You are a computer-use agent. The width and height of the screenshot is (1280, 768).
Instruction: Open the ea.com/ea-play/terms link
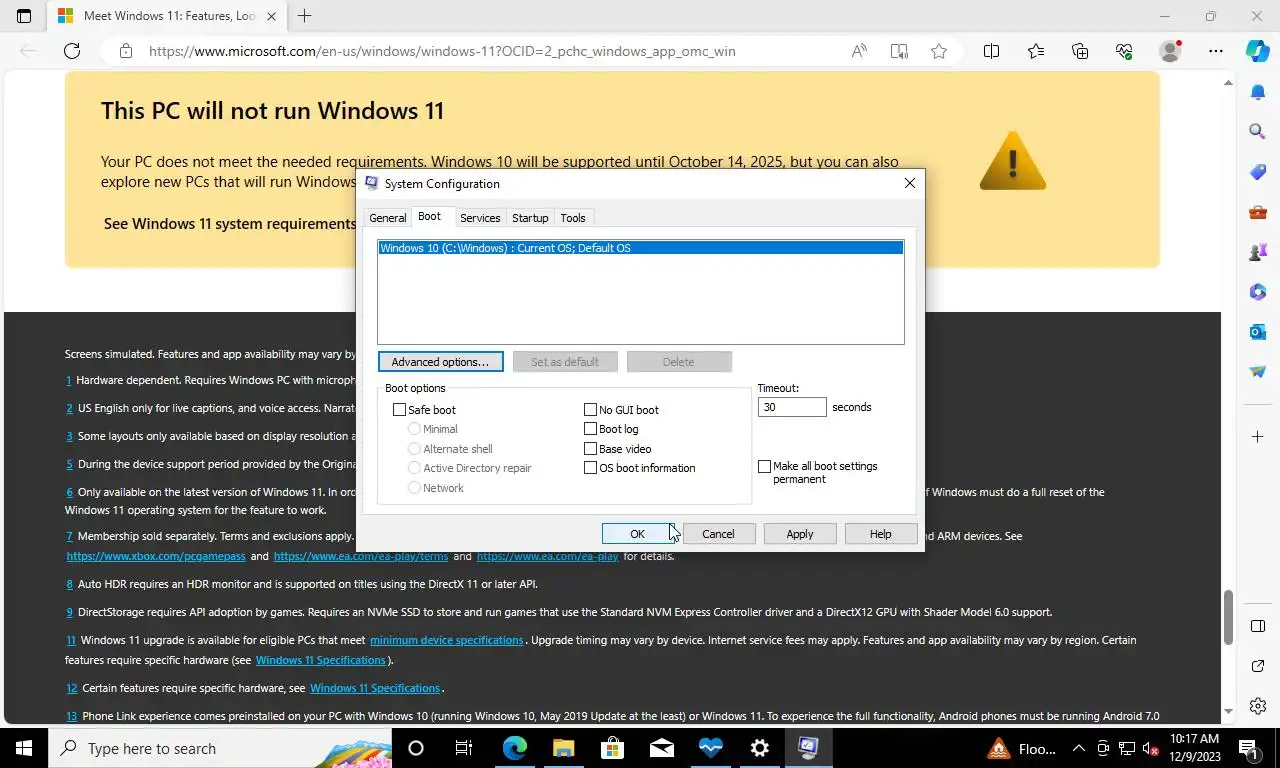coord(361,556)
